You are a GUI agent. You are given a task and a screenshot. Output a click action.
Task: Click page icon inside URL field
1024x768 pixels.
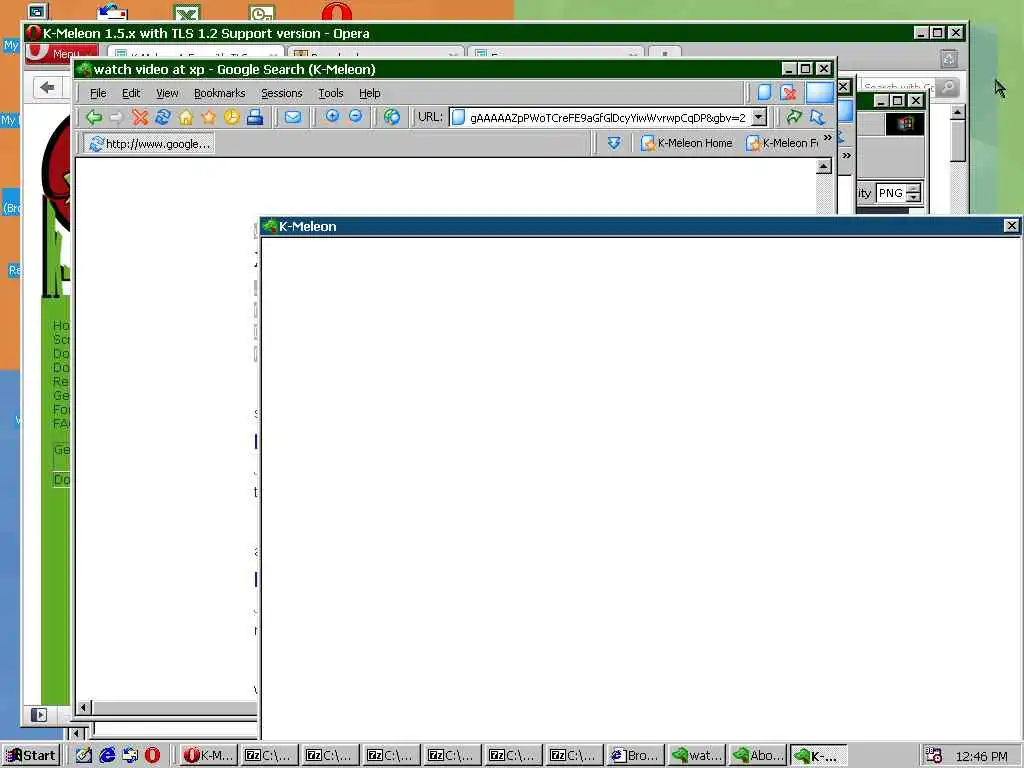click(x=458, y=118)
